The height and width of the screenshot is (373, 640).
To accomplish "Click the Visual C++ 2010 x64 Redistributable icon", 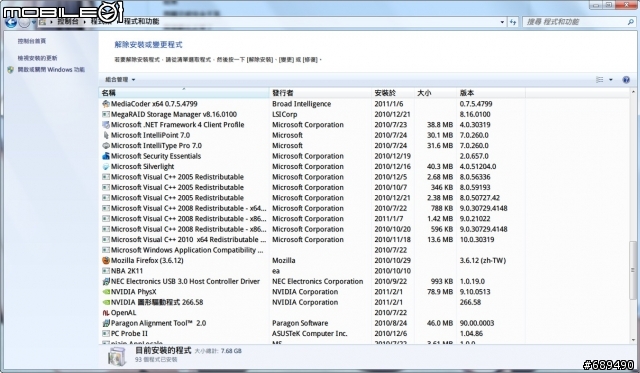I will [106, 240].
